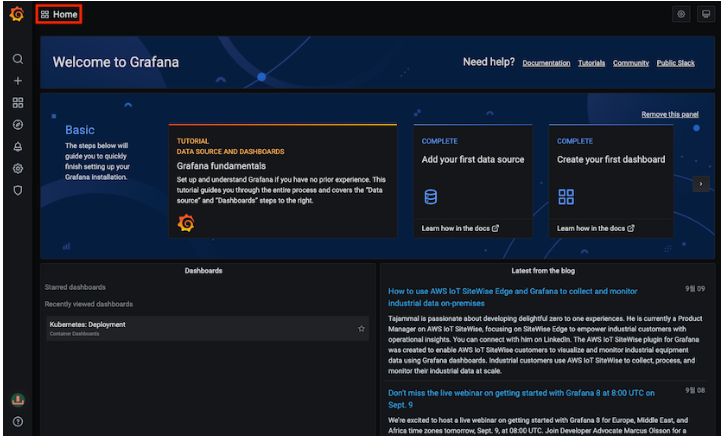This screenshot has height=436, width=725.
Task: Open the Tutorials link
Action: (x=591, y=63)
